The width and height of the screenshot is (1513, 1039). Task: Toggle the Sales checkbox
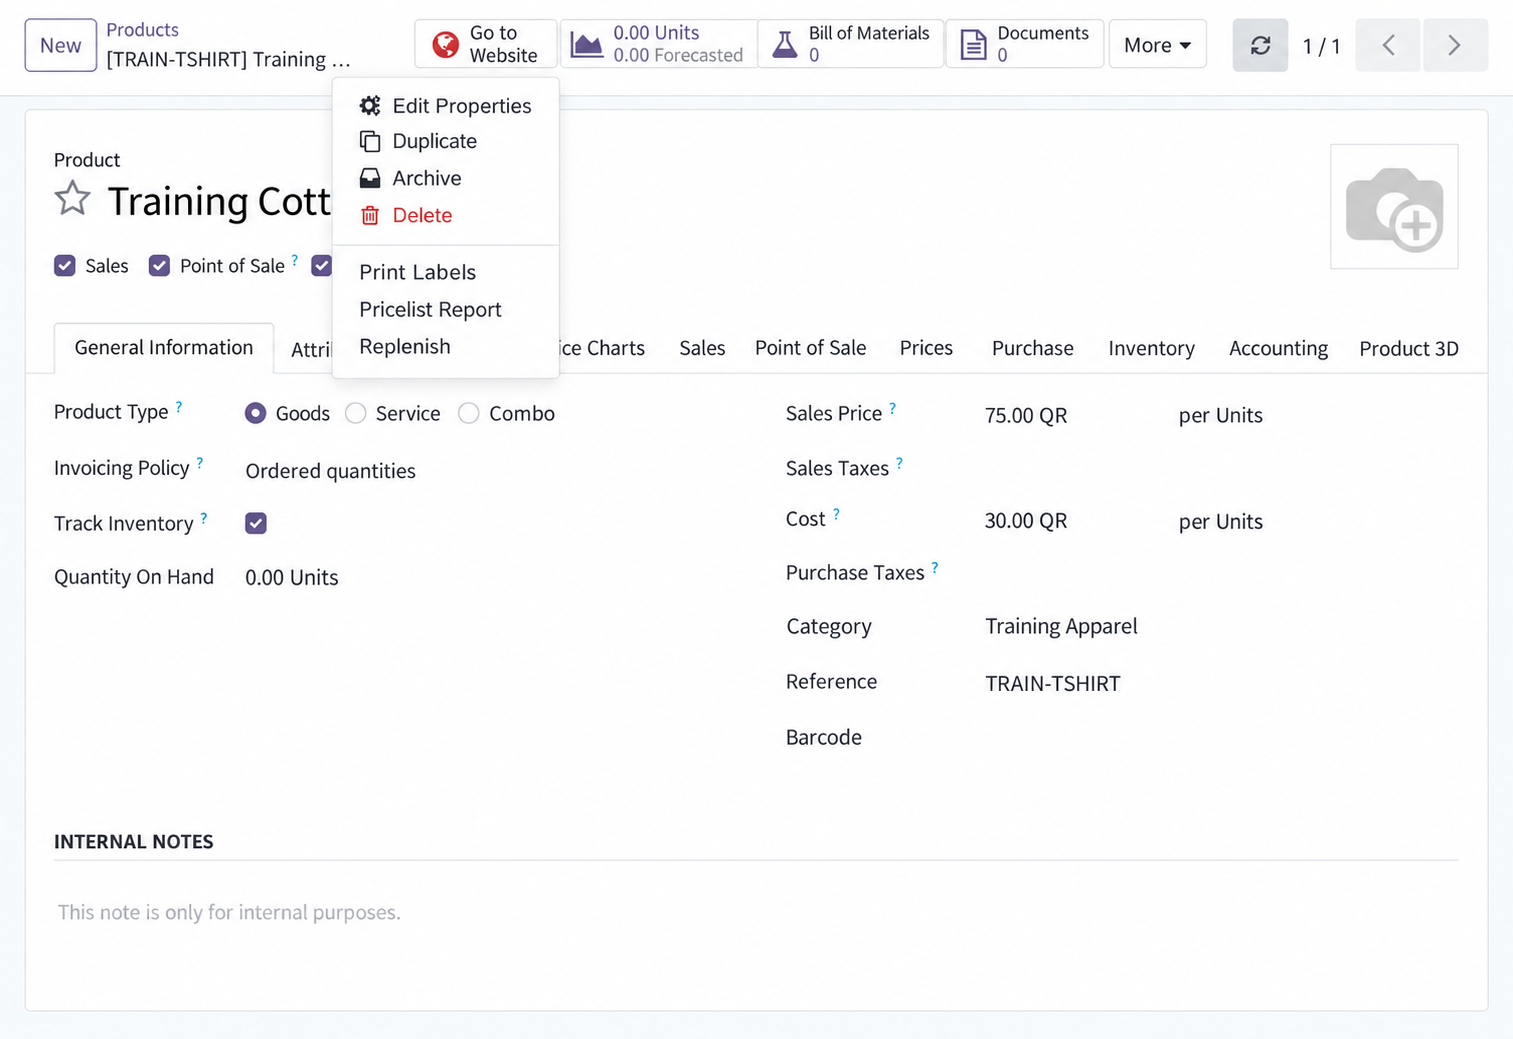tap(65, 265)
